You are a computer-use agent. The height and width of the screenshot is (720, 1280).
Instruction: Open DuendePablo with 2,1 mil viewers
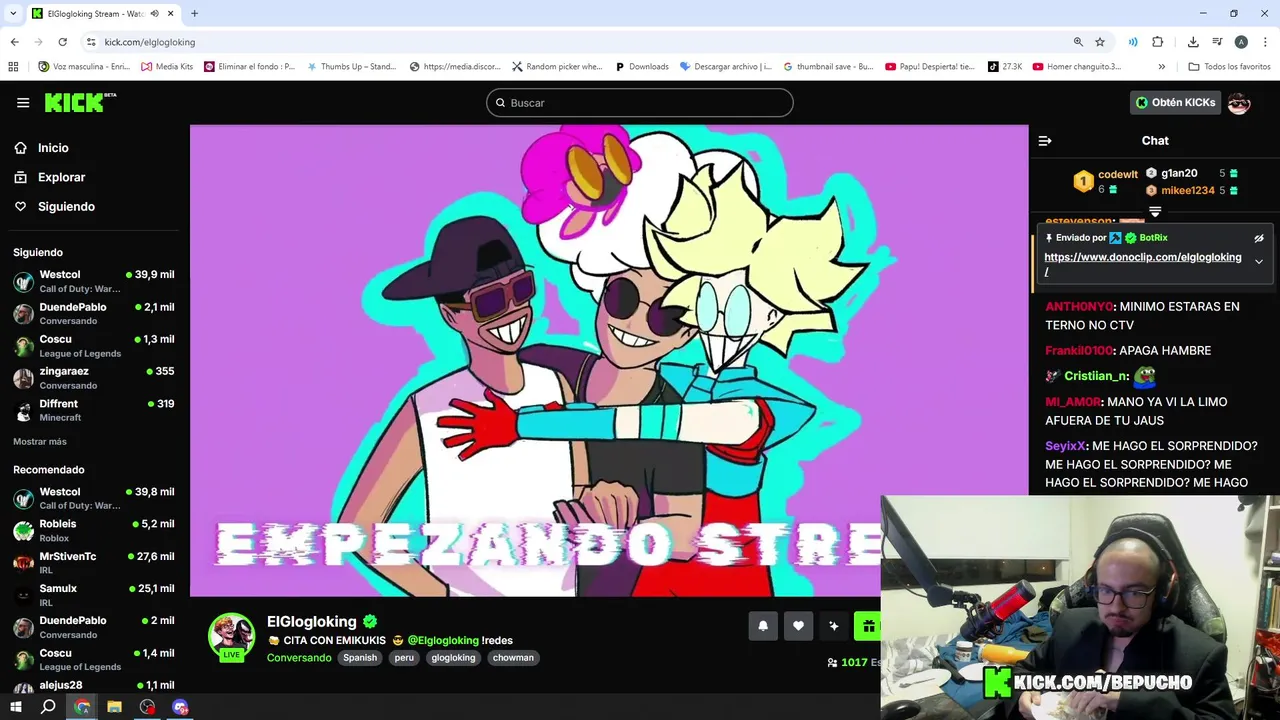pos(94,313)
